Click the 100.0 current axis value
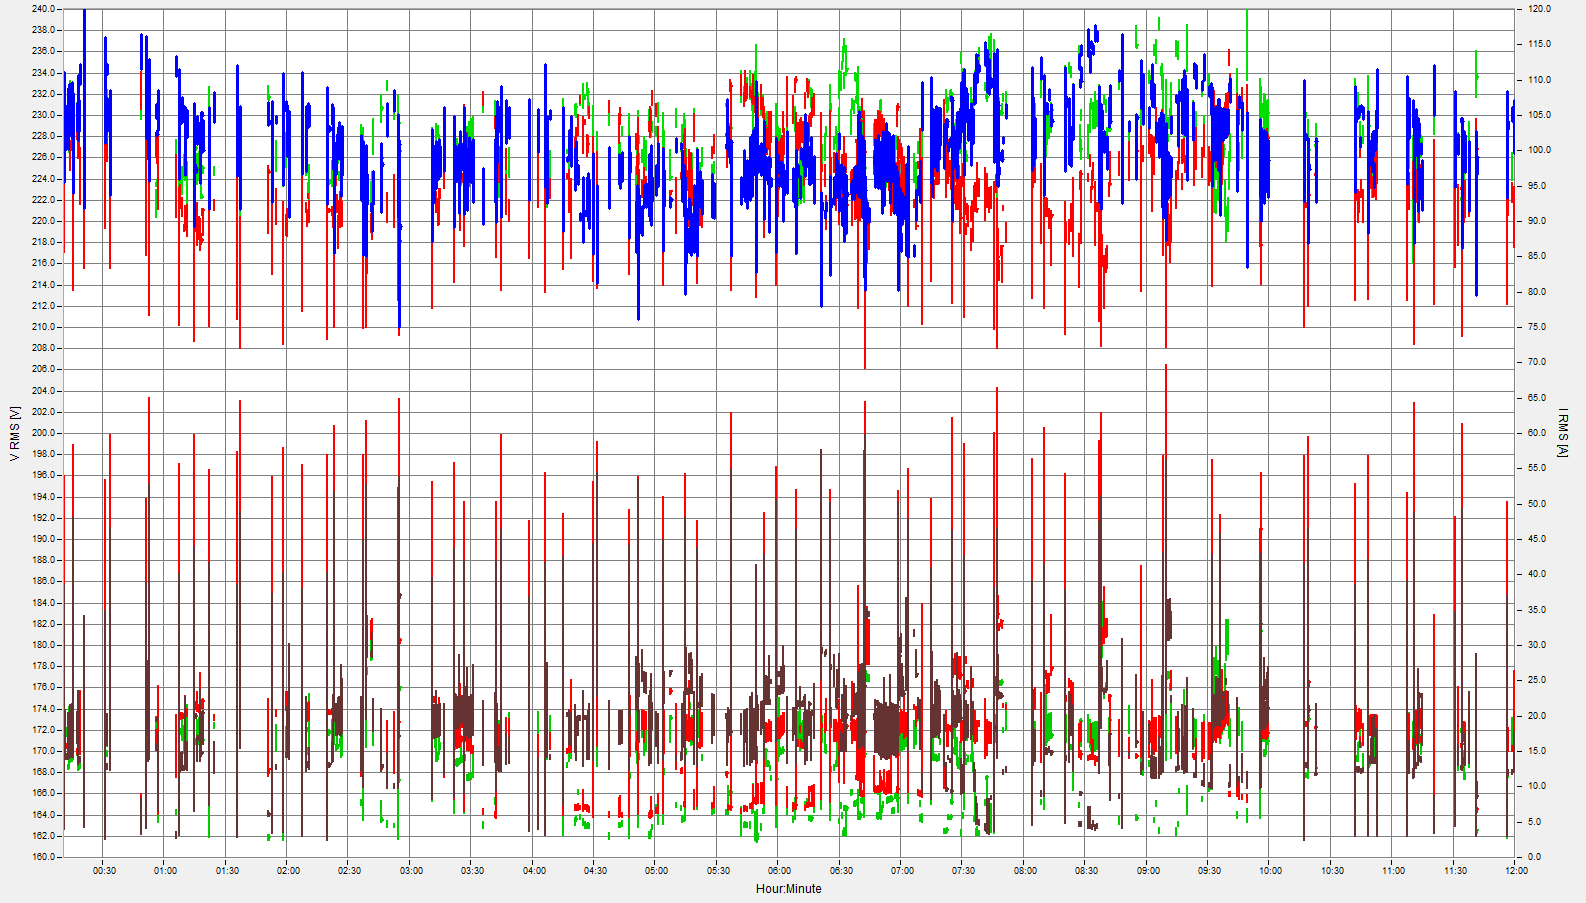This screenshot has width=1586, height=903. [x=1540, y=150]
